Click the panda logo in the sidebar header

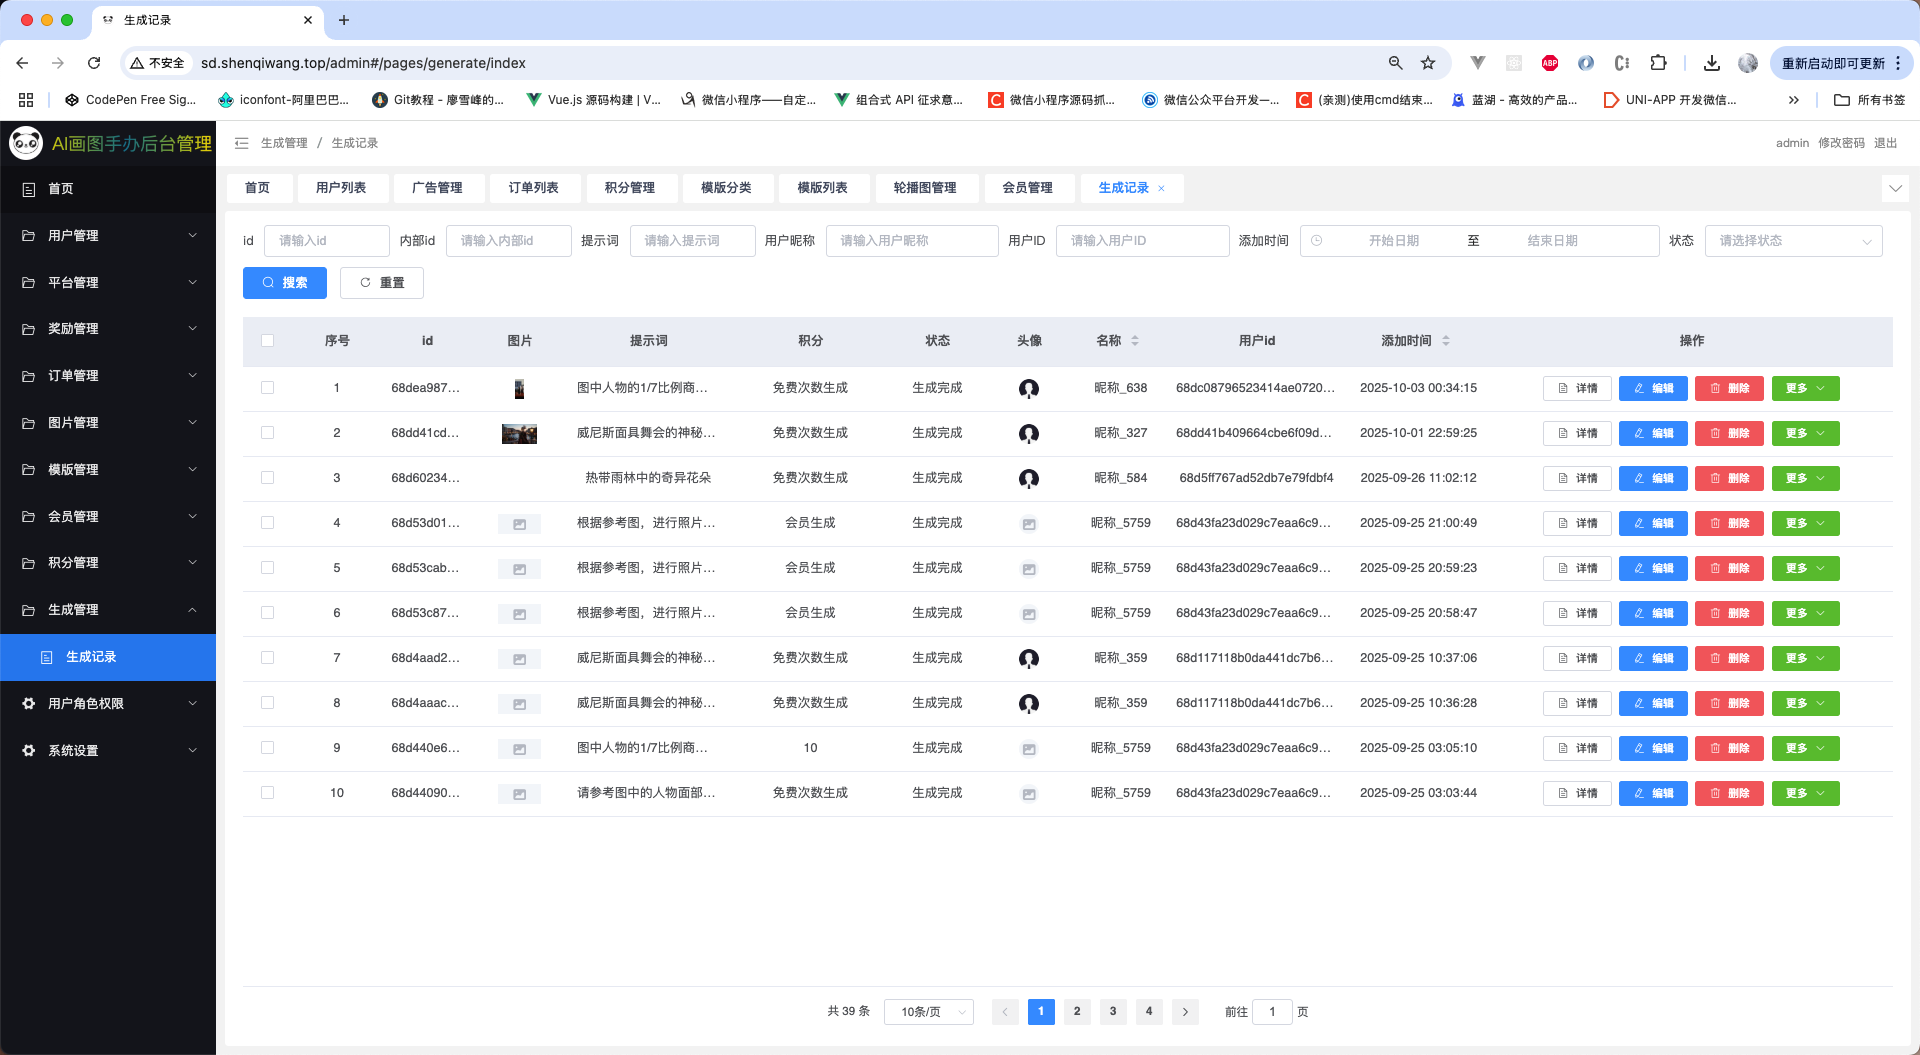point(26,143)
